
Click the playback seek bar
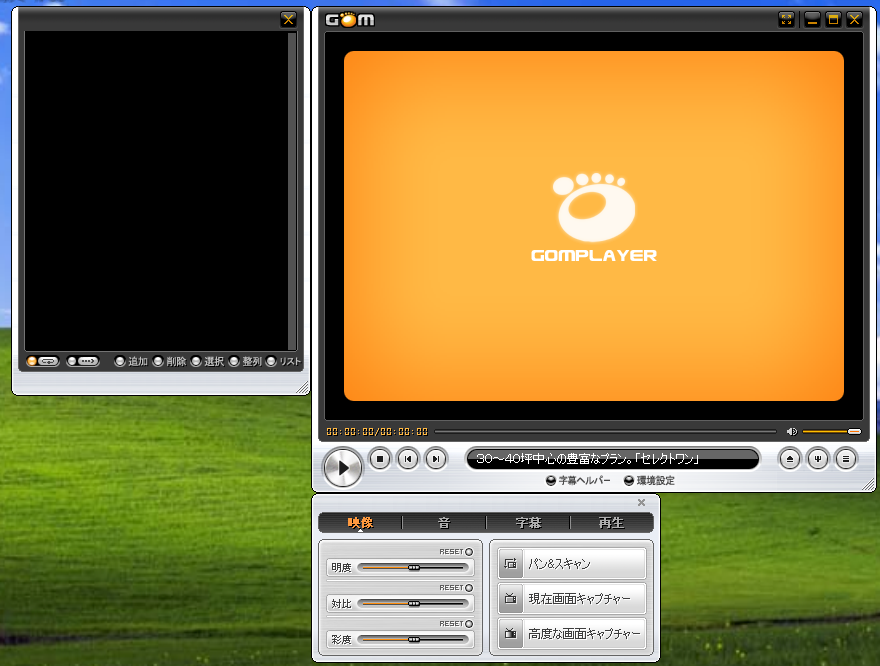(x=606, y=431)
